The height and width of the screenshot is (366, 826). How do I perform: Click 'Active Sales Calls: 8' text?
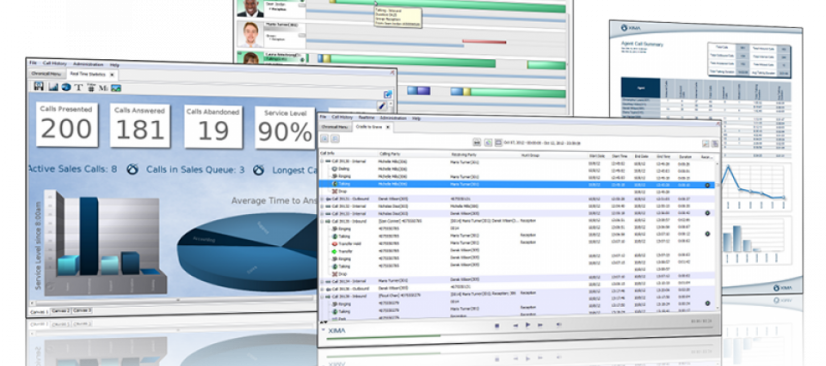[x=72, y=169]
